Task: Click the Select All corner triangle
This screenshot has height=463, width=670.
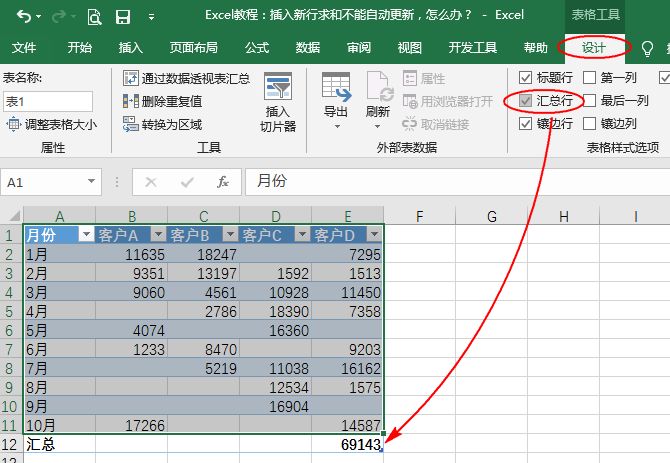Action: pyautogui.click(x=14, y=215)
